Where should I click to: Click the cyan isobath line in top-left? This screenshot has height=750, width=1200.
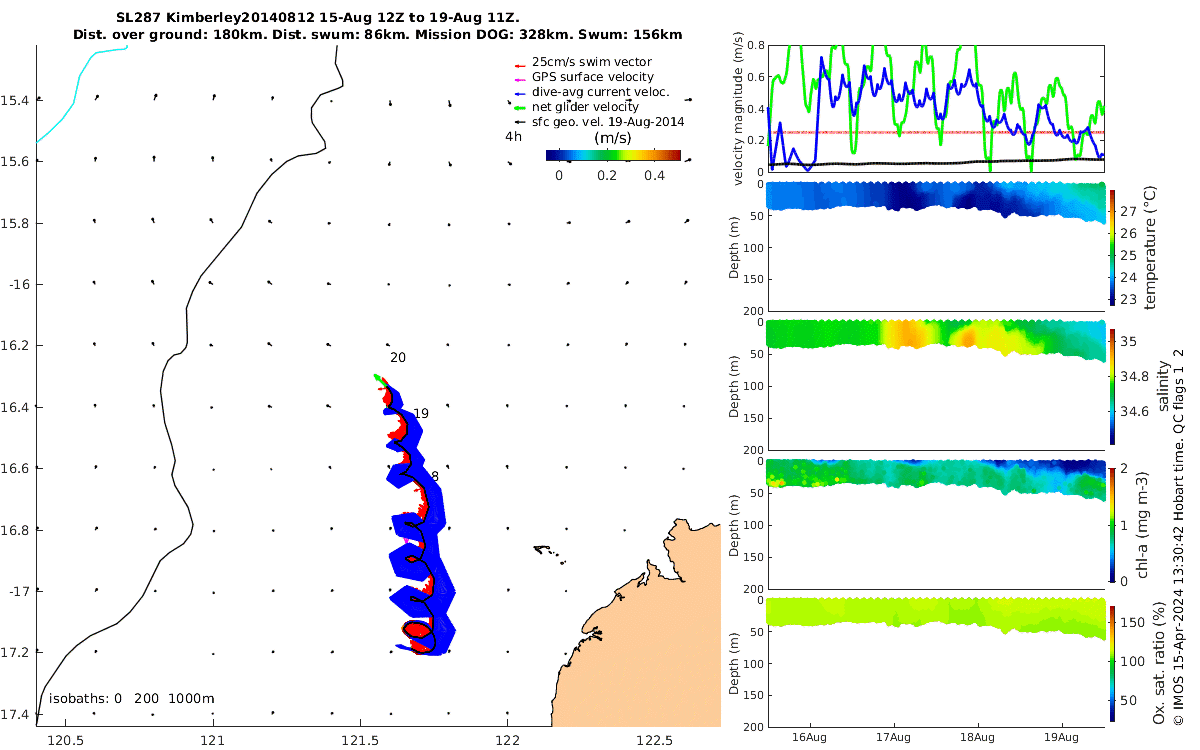click(80, 90)
